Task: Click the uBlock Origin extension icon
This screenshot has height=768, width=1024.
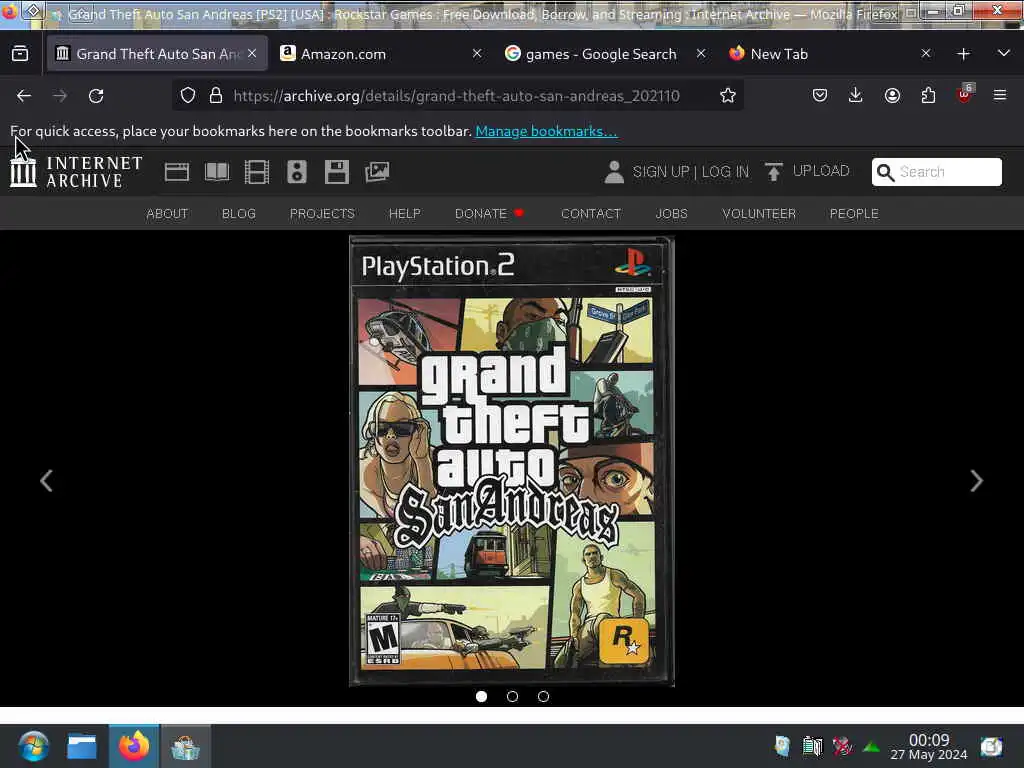Action: tap(965, 95)
